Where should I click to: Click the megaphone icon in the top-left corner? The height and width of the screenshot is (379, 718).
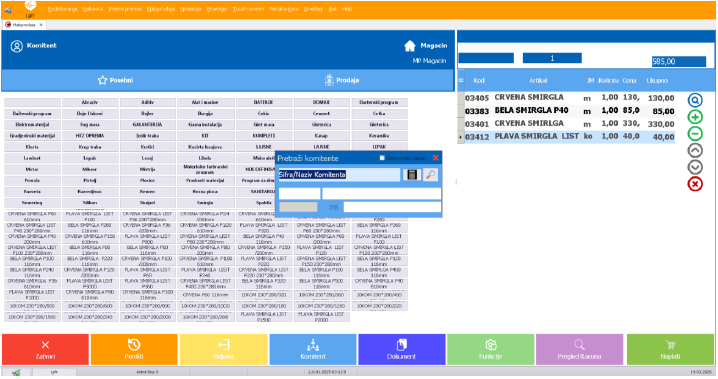(8, 10)
